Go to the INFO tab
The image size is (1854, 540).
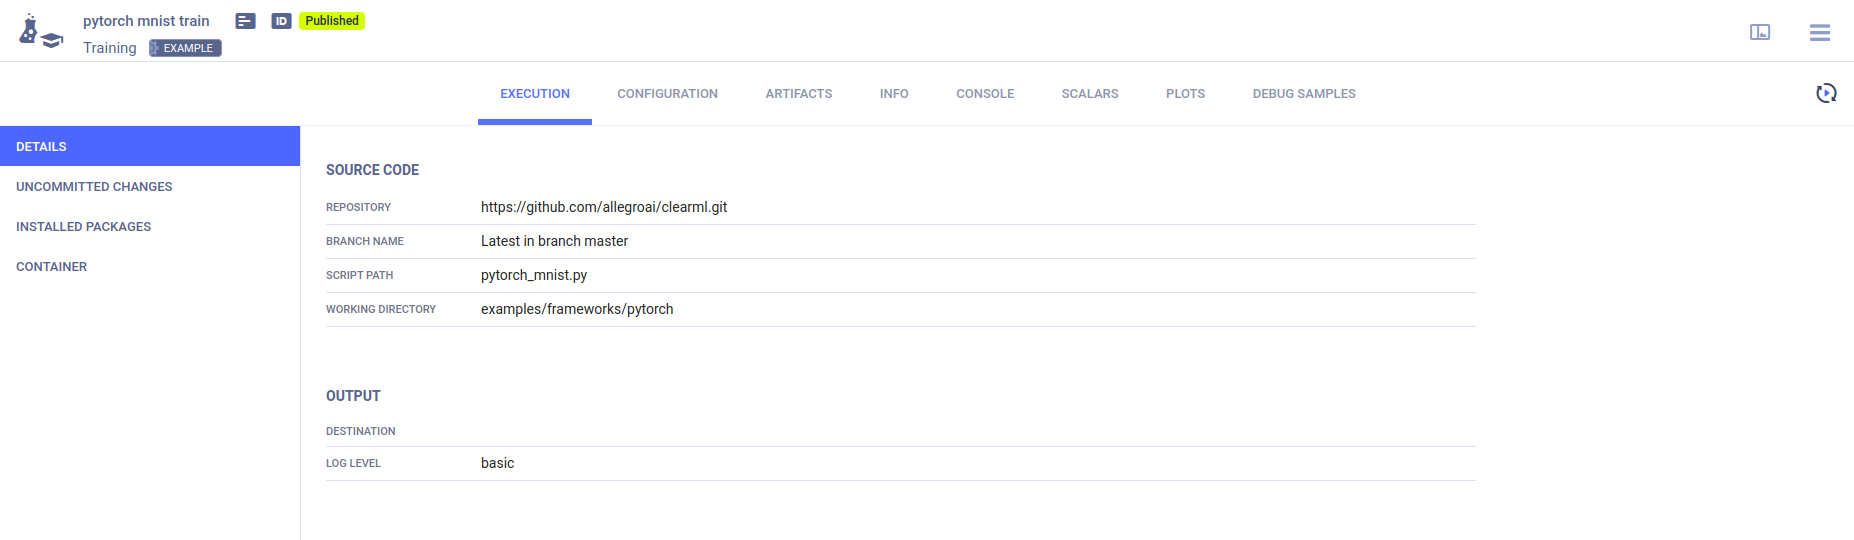click(894, 94)
